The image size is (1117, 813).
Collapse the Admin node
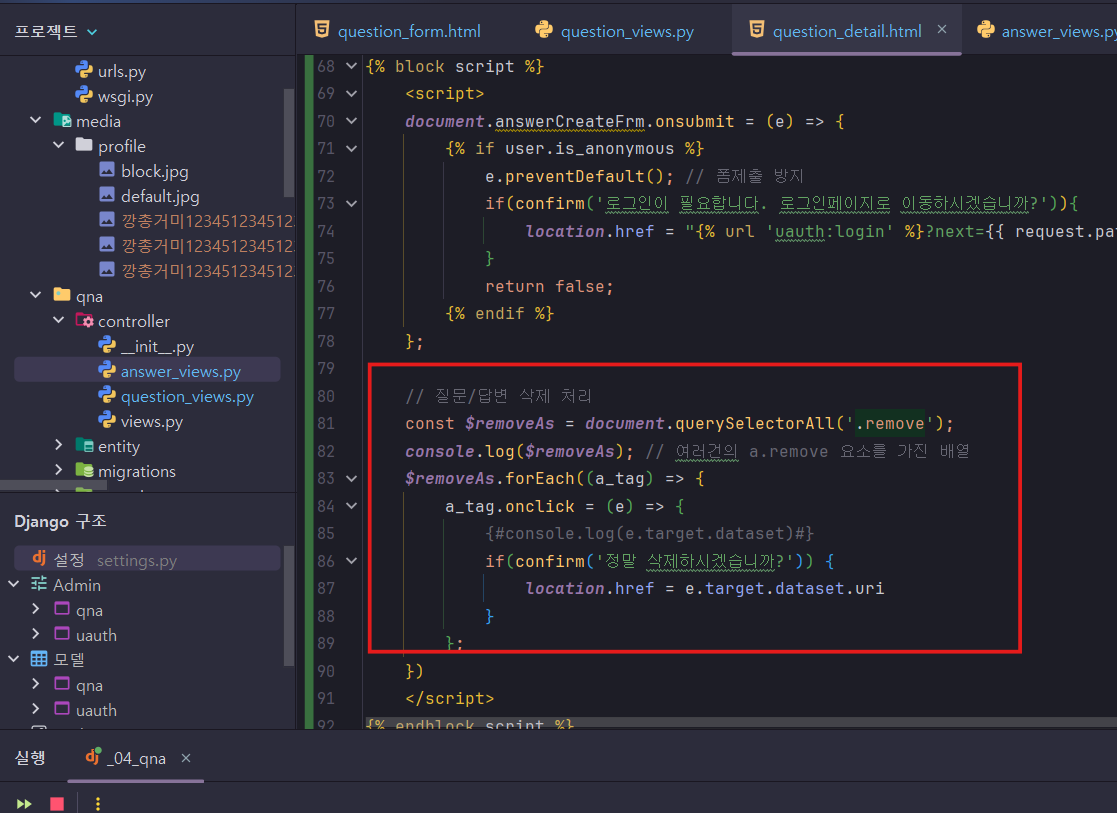14,584
